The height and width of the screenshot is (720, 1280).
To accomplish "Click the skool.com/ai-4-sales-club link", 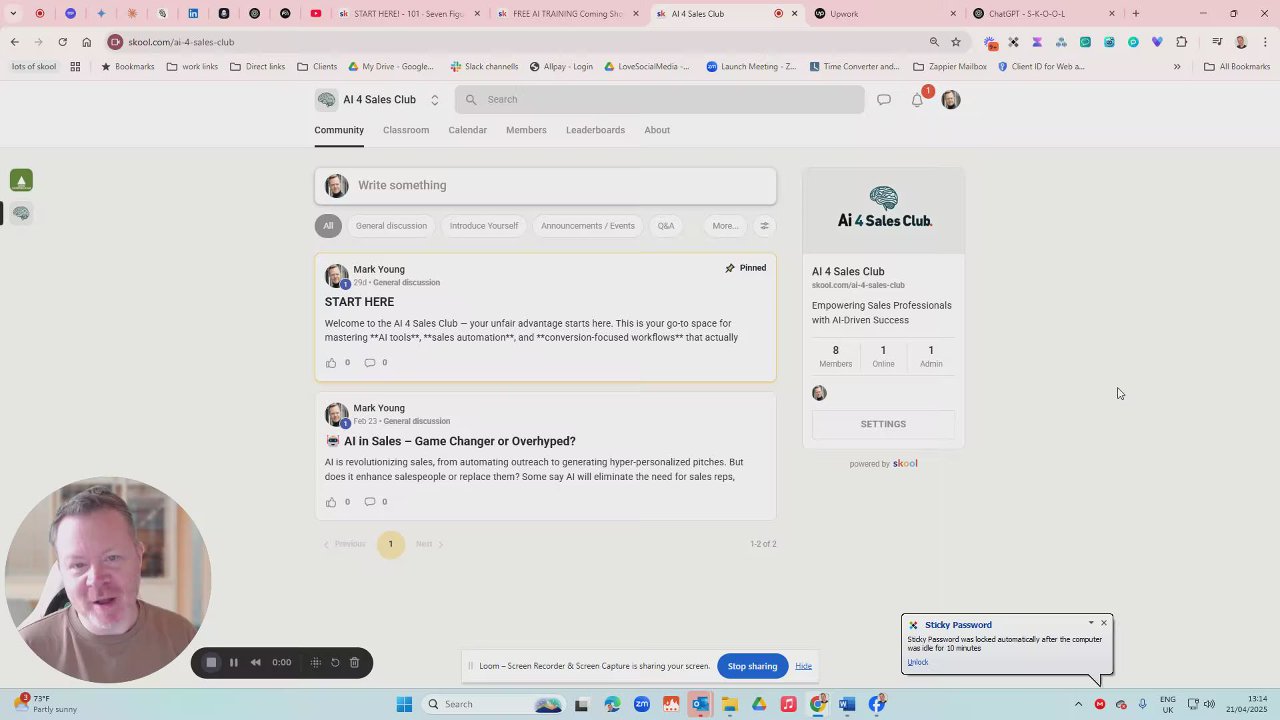I will click(x=858, y=285).
